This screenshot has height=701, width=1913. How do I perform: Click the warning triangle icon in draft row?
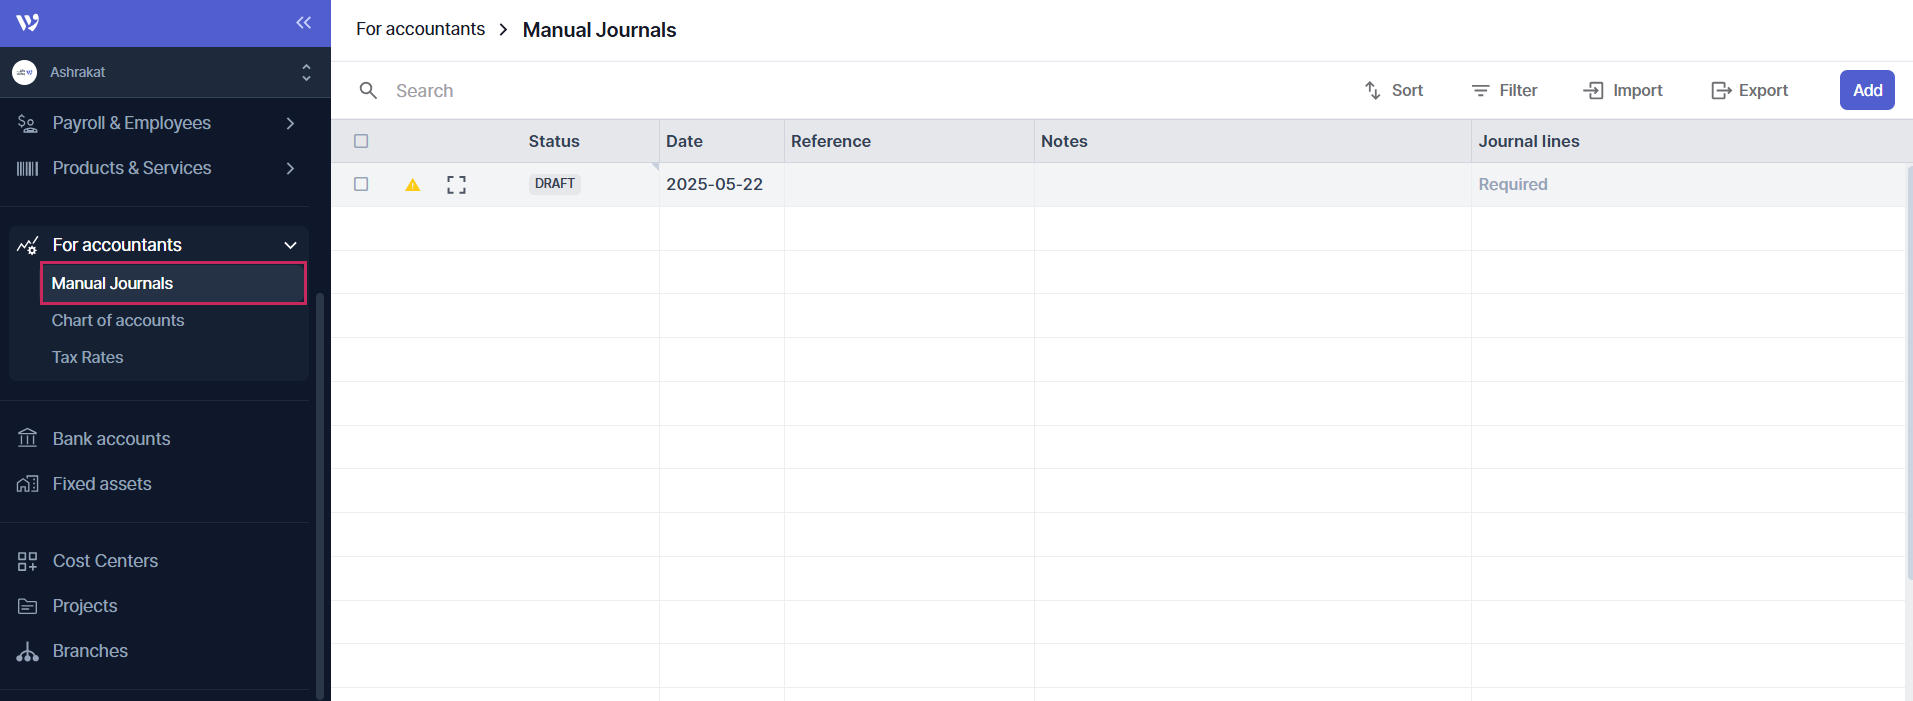tap(412, 185)
